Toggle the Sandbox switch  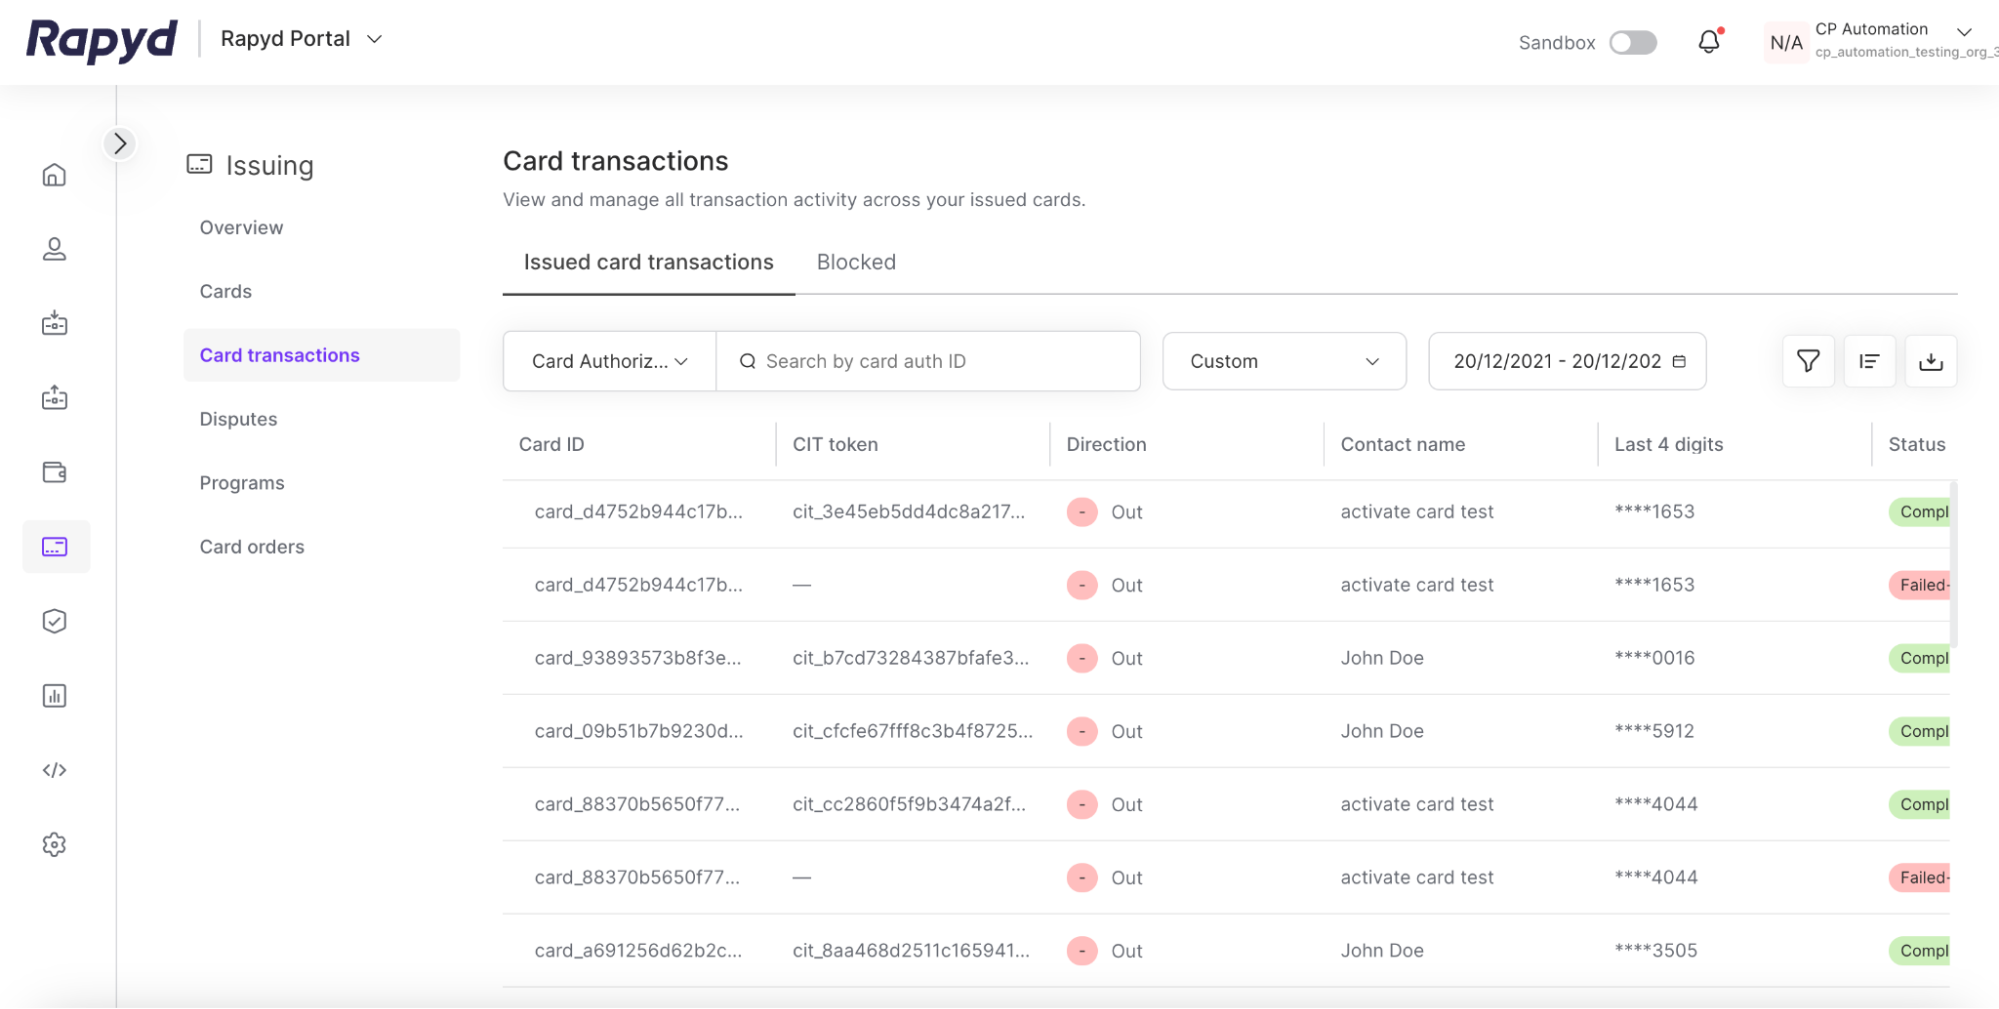click(x=1632, y=42)
